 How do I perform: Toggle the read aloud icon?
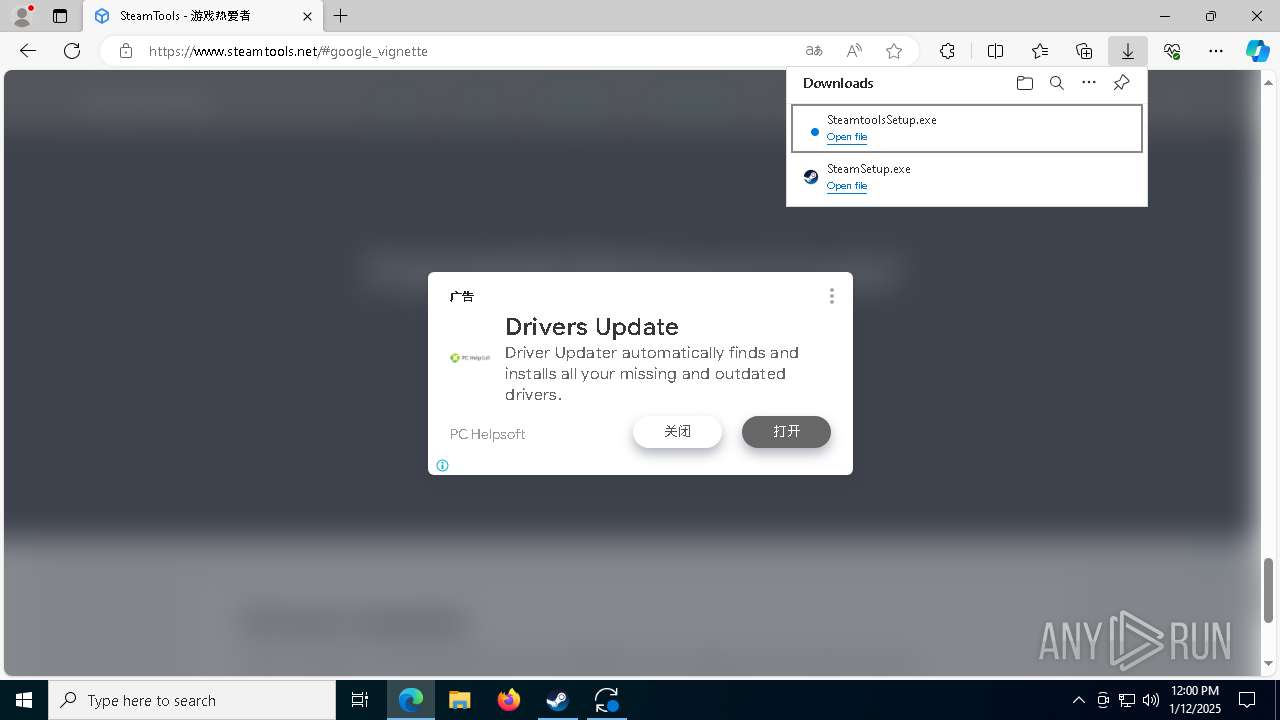coord(854,51)
